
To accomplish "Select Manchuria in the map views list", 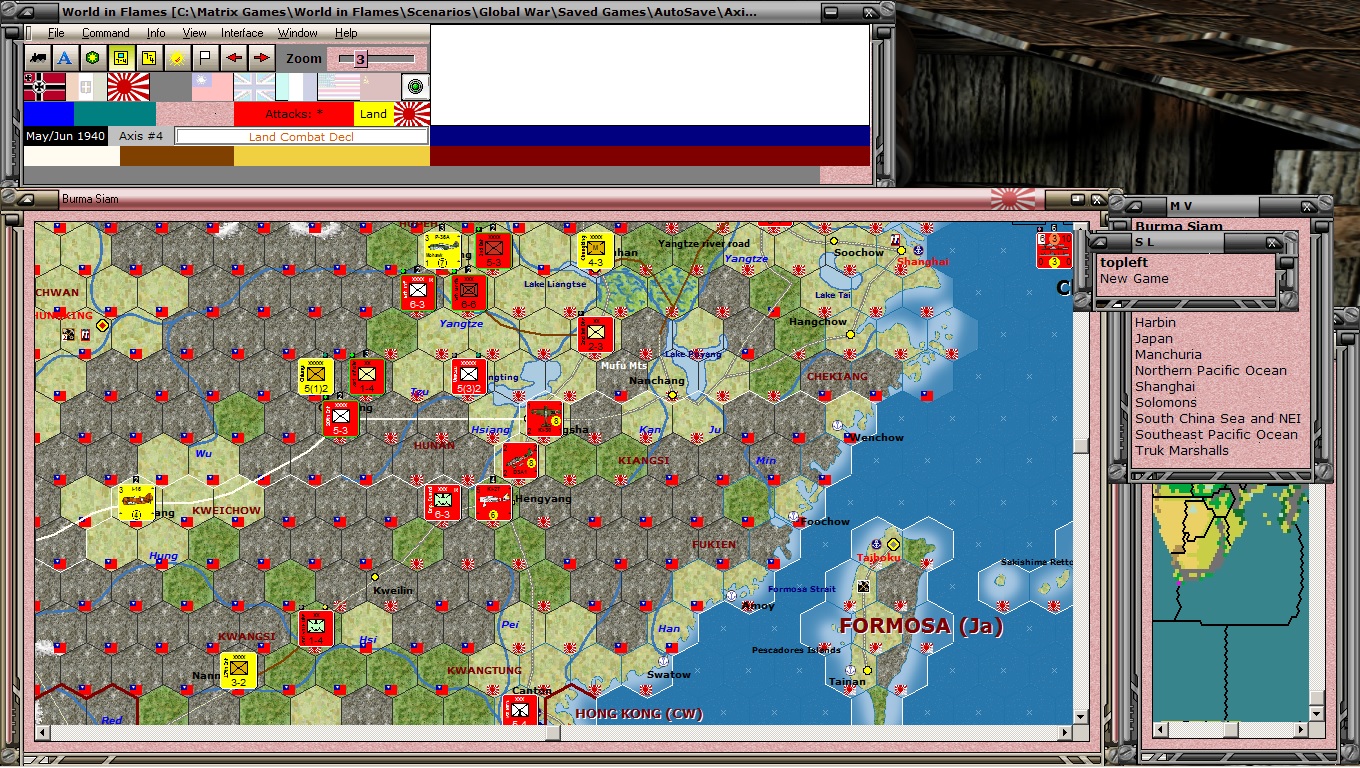I will (x=1168, y=354).
